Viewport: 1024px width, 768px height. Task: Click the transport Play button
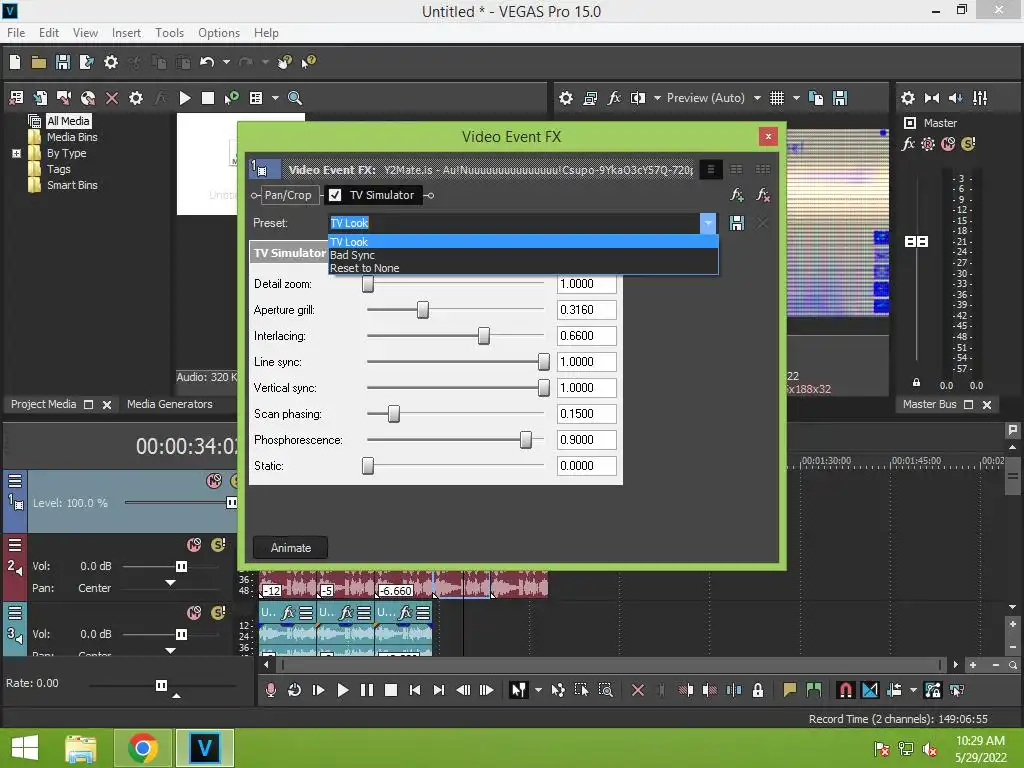coord(342,690)
